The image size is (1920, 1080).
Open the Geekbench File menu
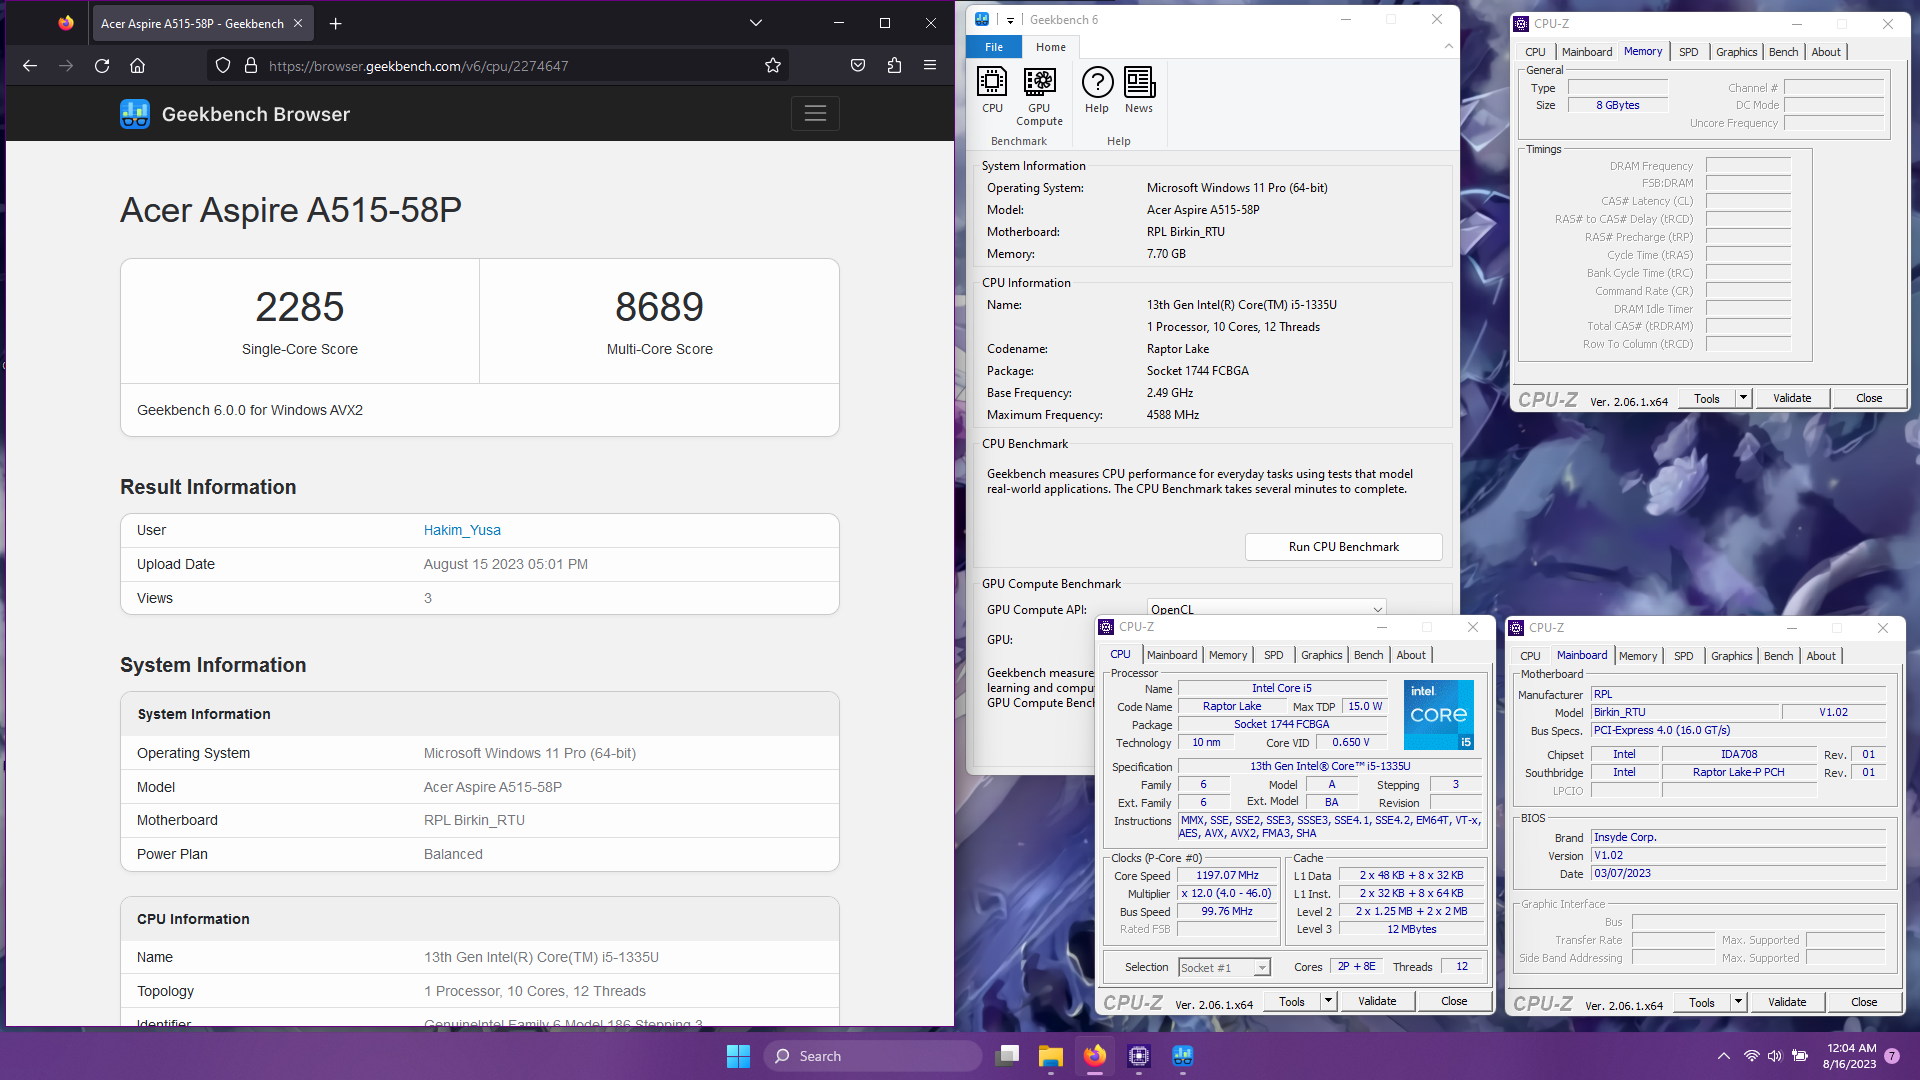994,47
